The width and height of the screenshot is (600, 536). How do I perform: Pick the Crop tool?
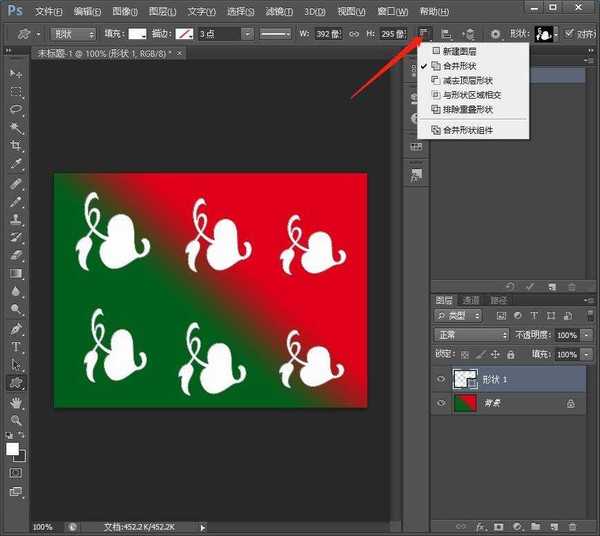click(16, 146)
